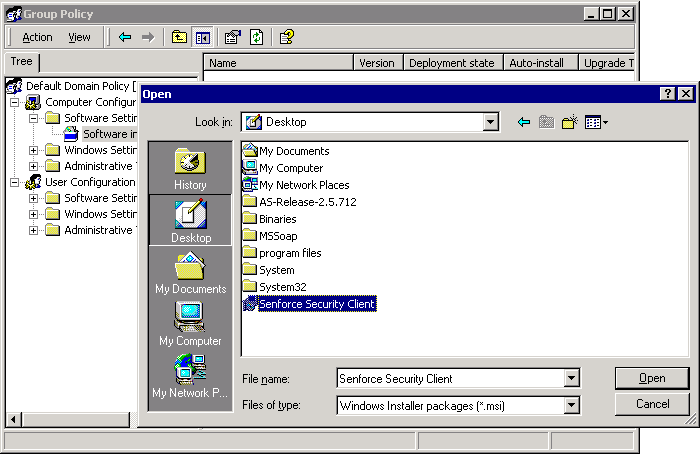The width and height of the screenshot is (700, 454).
Task: Select My Computer in the places bar
Action: coord(190,324)
